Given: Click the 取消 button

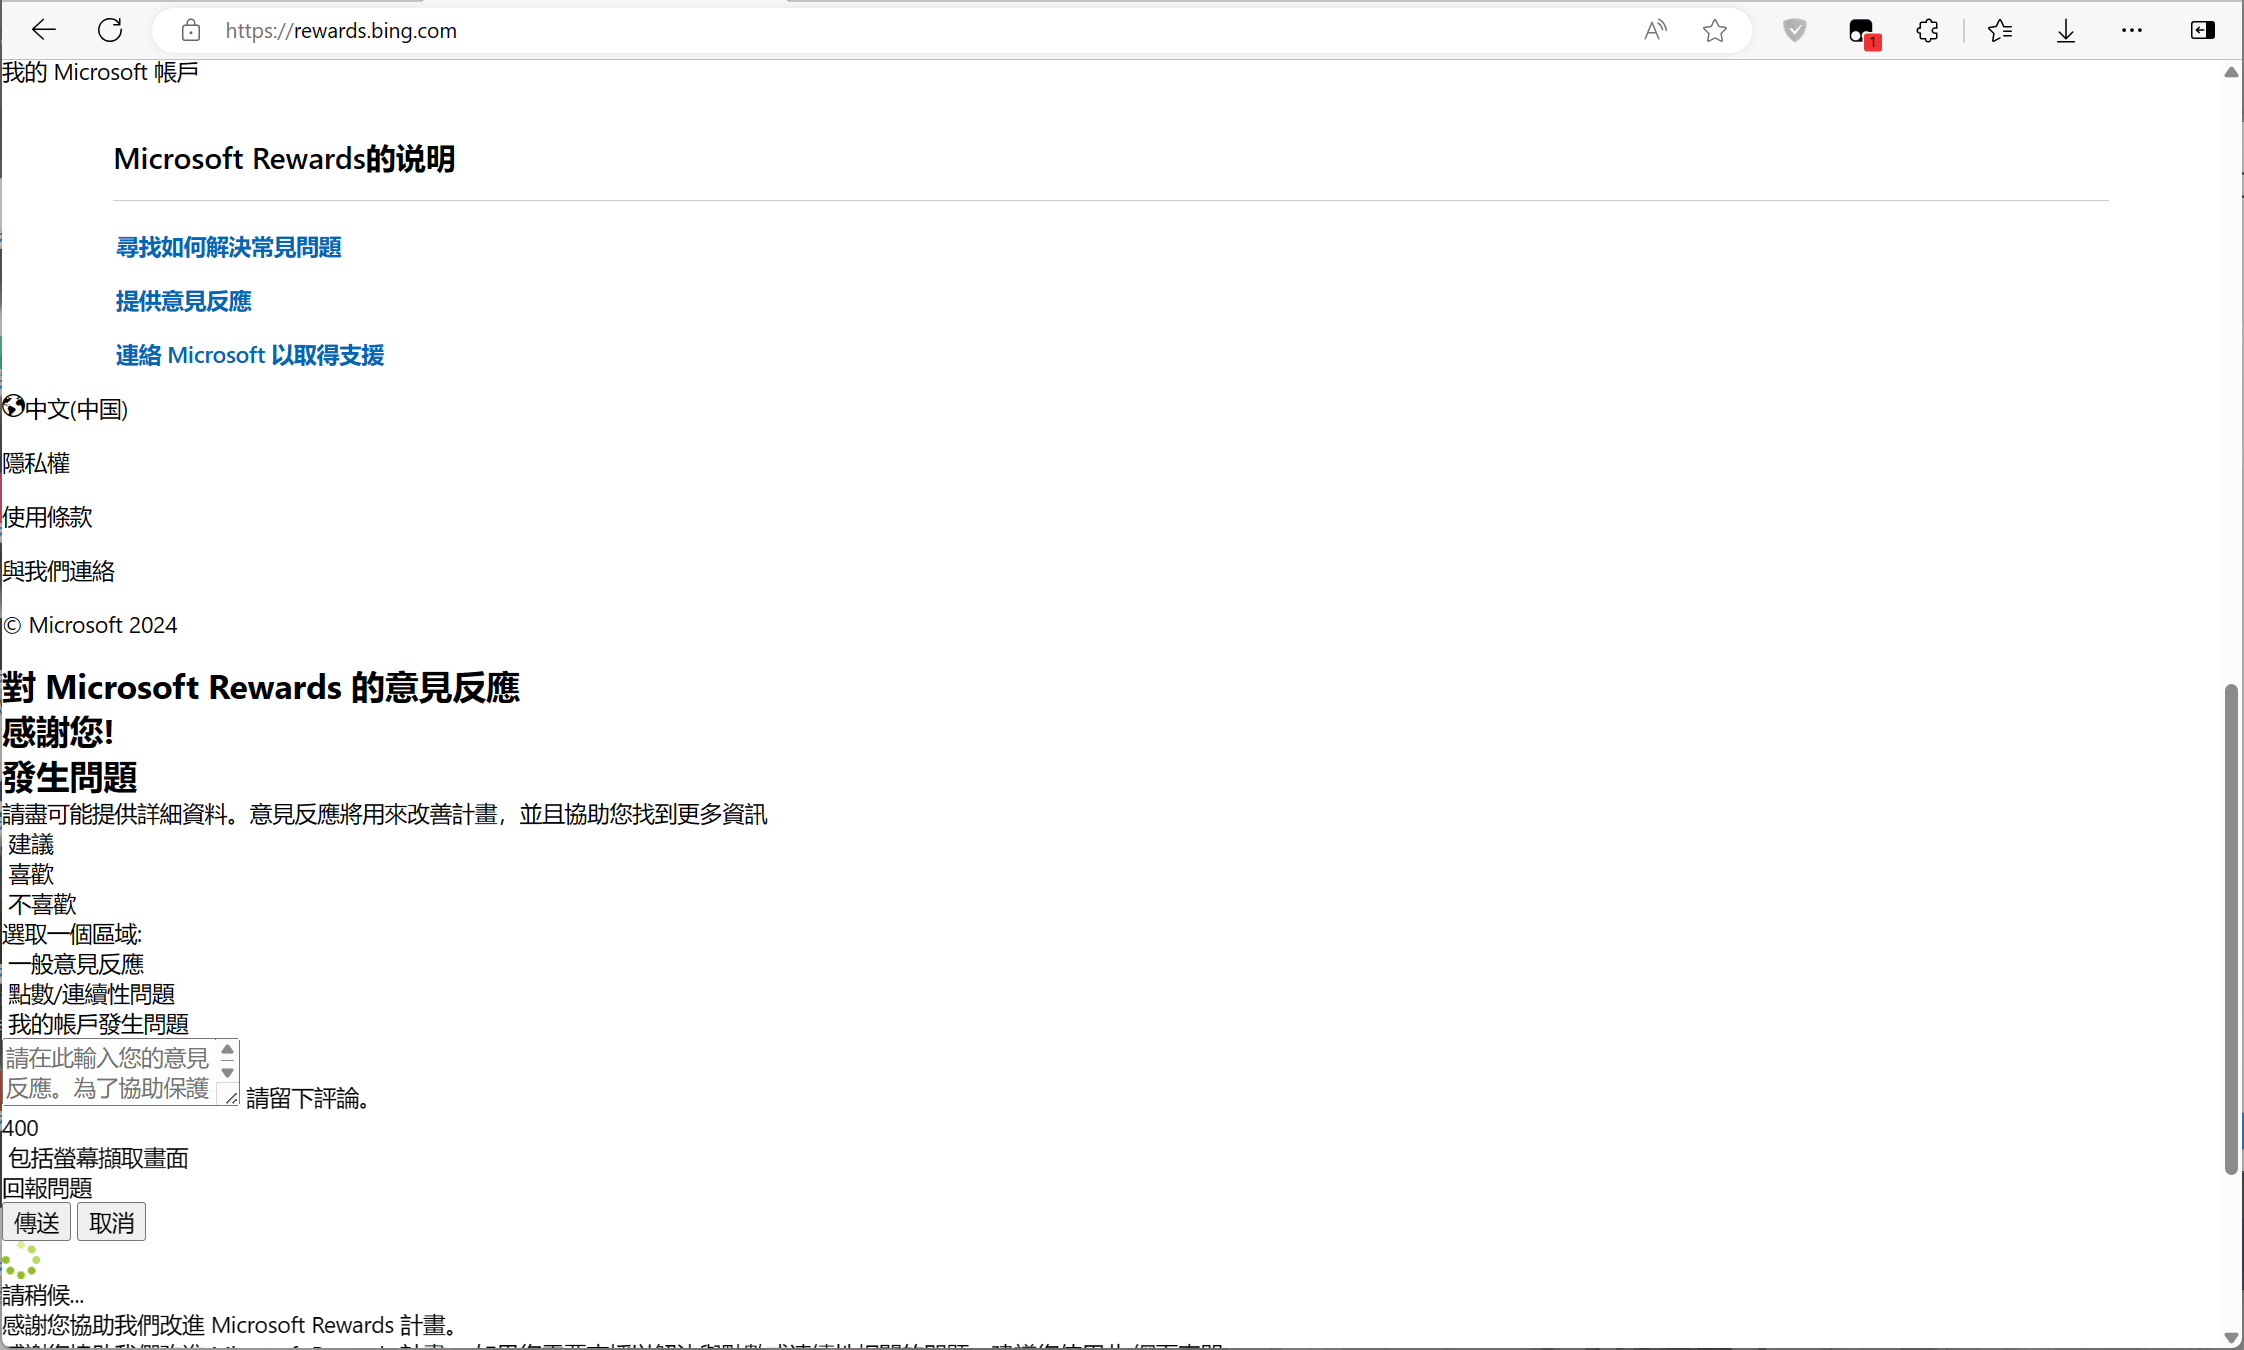Looking at the screenshot, I should click(x=112, y=1222).
